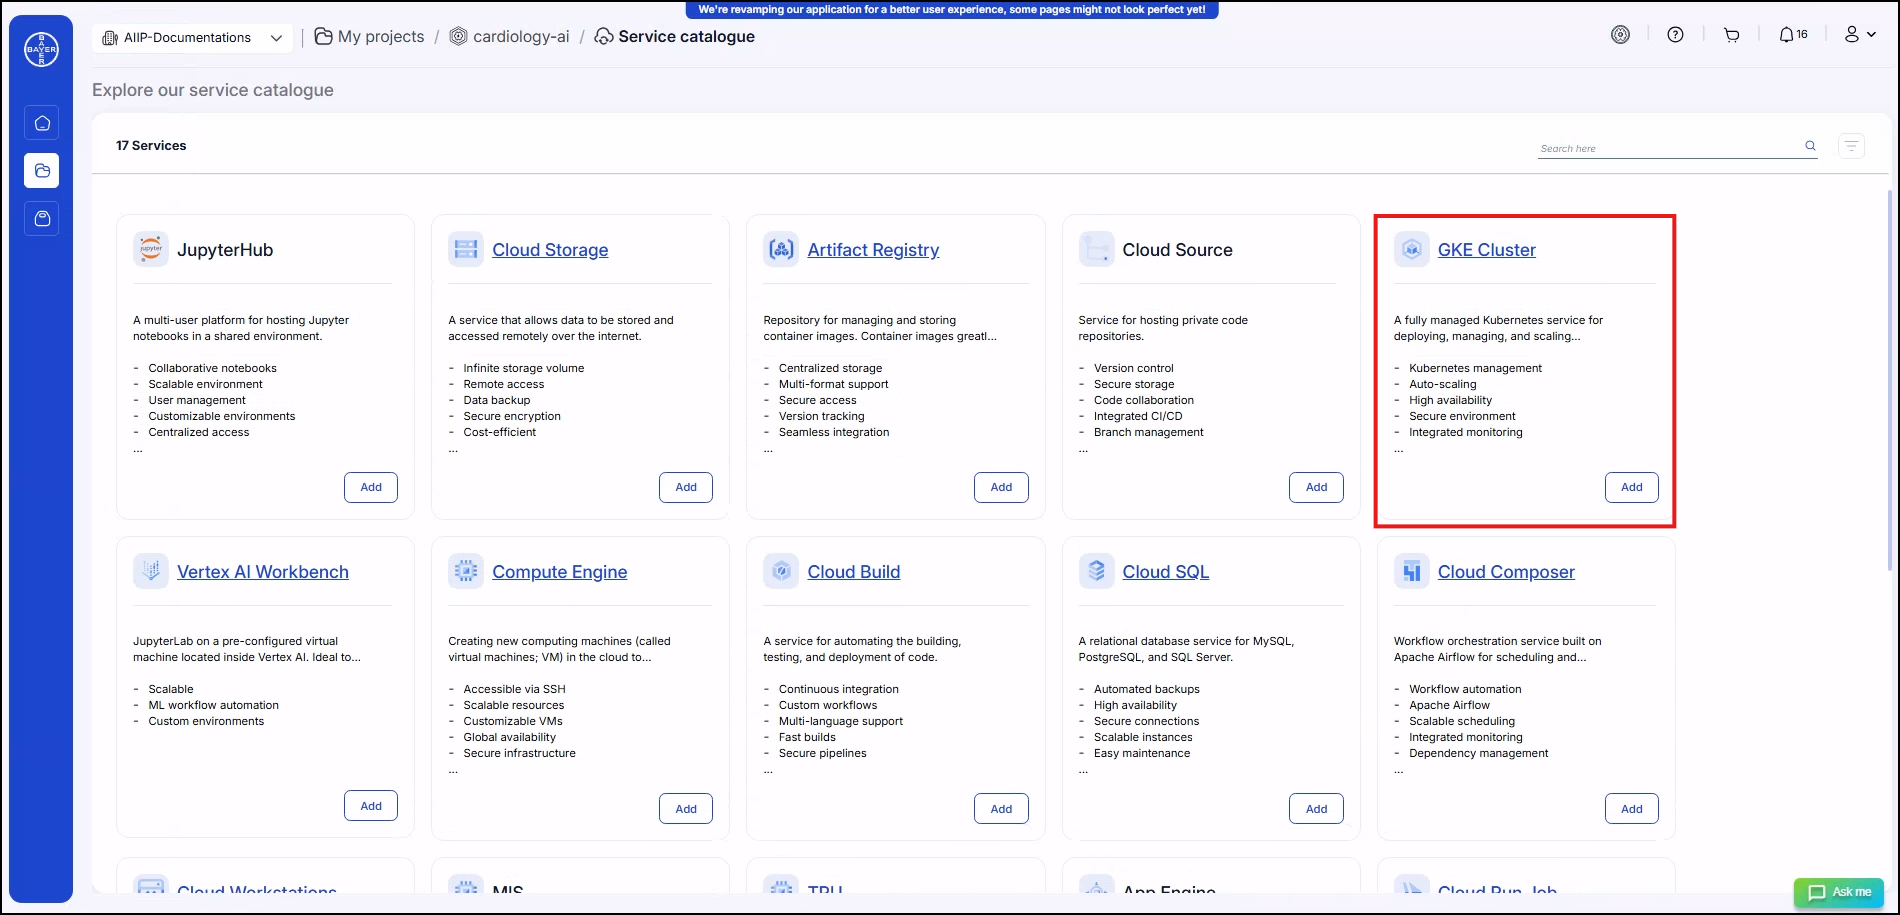
Task: Click the Cloud SQL service icon
Action: click(1096, 571)
